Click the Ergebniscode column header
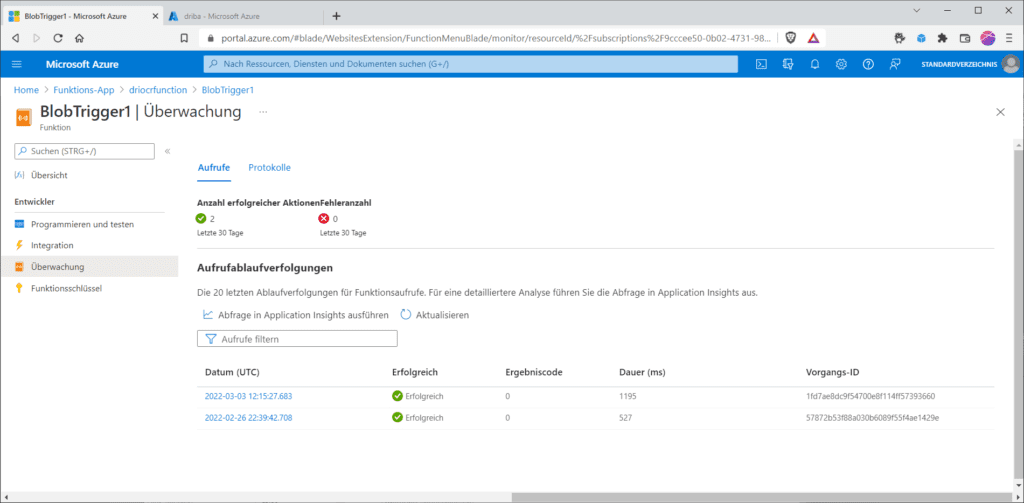 (x=534, y=372)
